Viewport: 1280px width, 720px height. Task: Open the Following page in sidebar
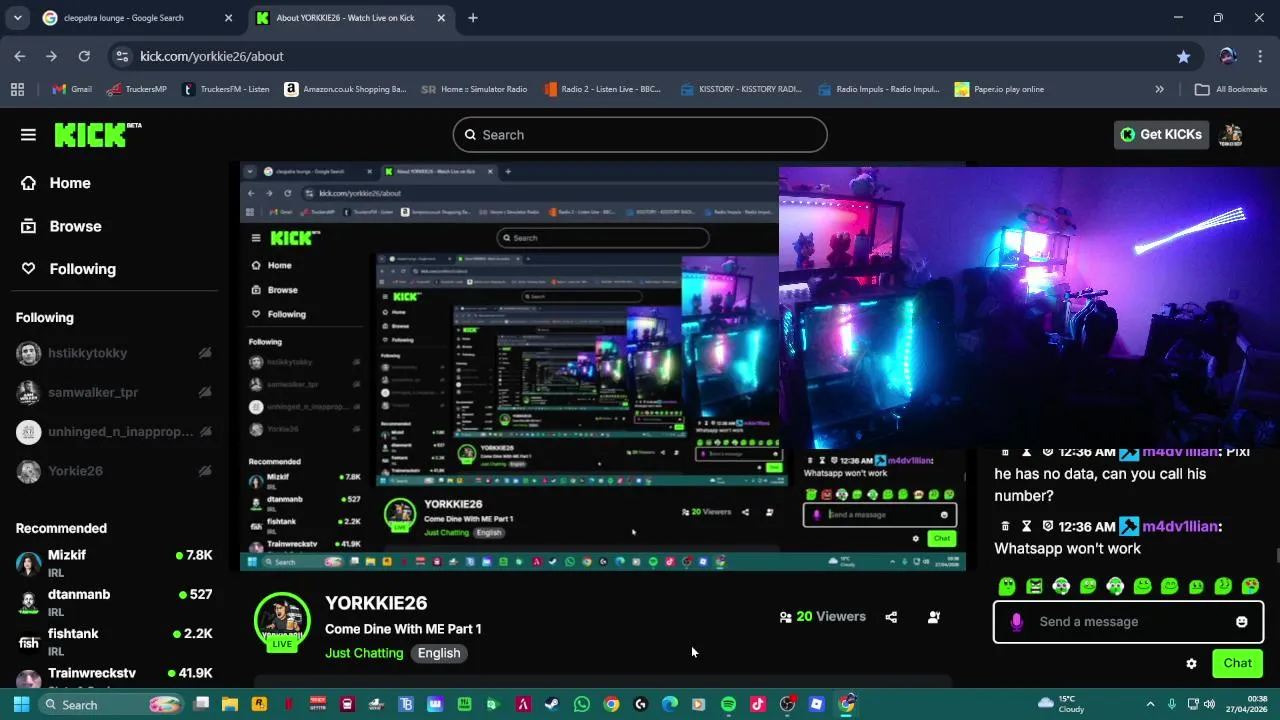coord(69,269)
